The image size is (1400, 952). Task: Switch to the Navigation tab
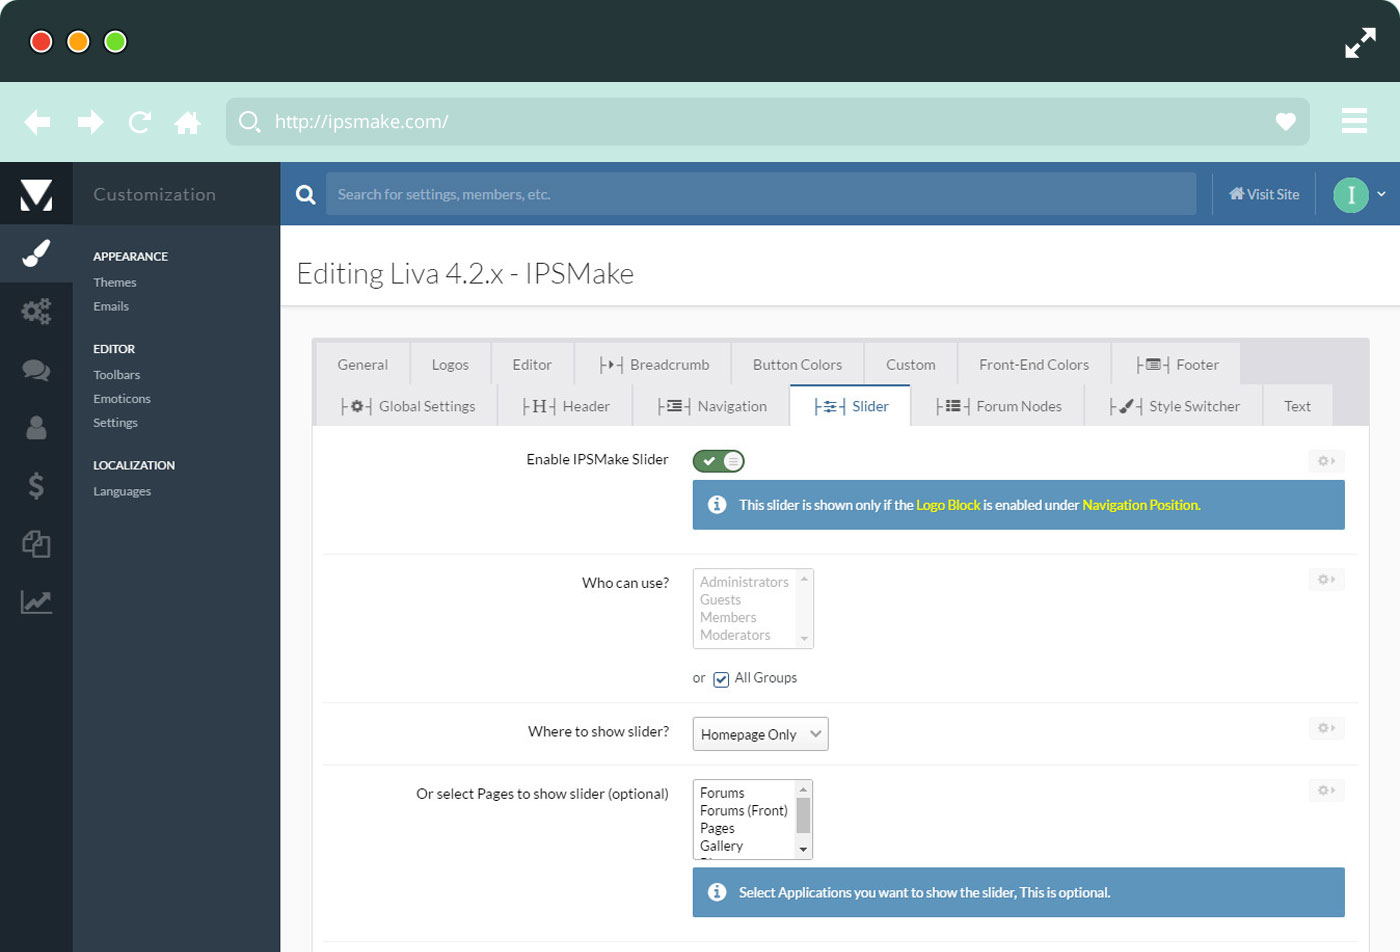click(x=712, y=406)
